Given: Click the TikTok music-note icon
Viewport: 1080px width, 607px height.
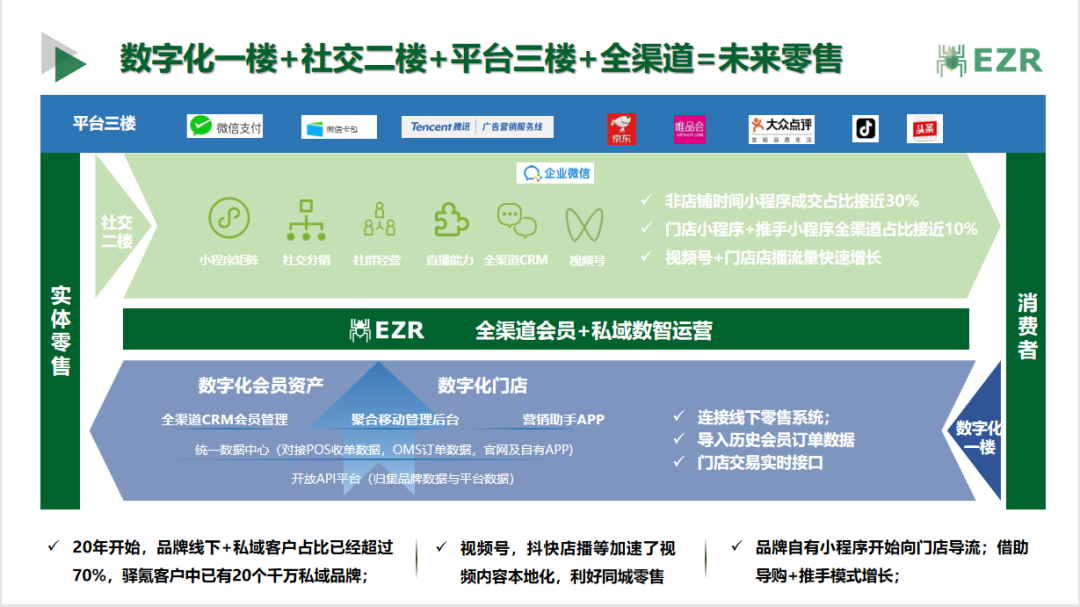Looking at the screenshot, I should click(x=865, y=127).
